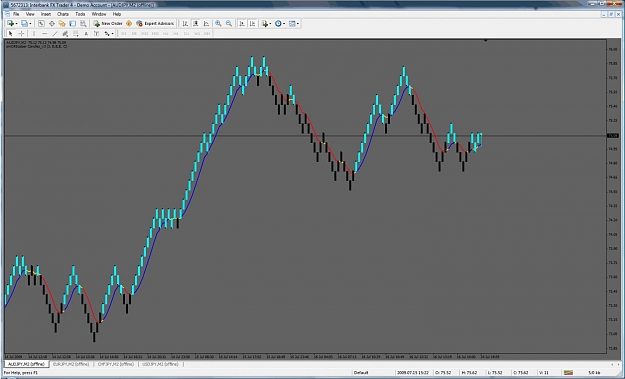Select the horizontal line drawing tool
The height and width of the screenshot is (379, 625).
click(x=45, y=33)
